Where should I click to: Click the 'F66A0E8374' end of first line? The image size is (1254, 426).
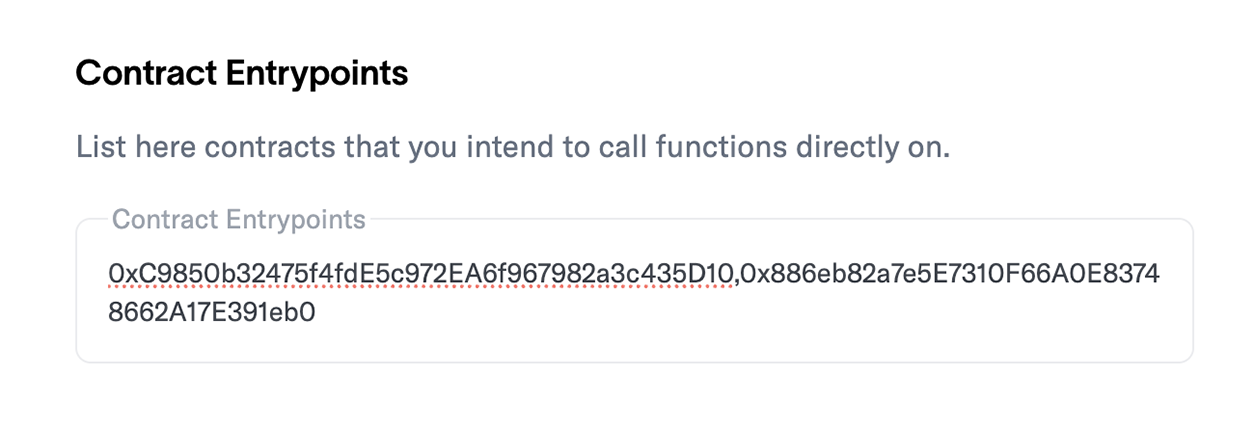tap(1081, 272)
